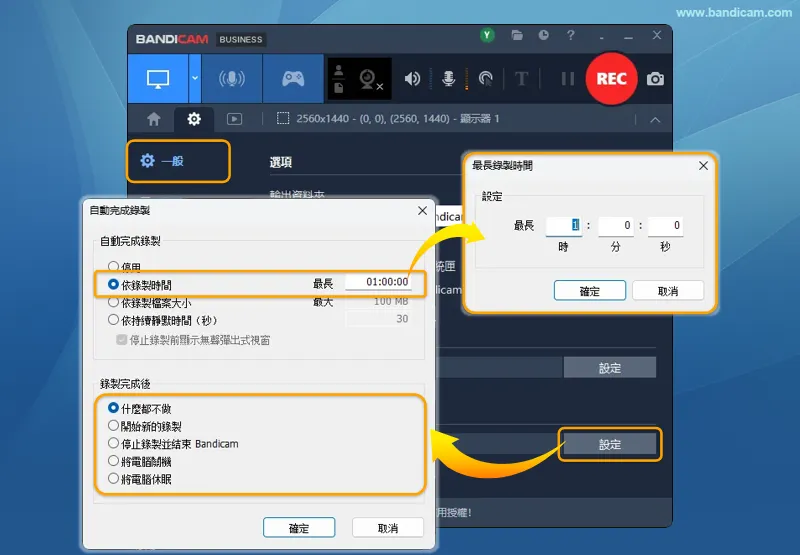The image size is (800, 555).
Task: Select screen recording mode monitor icon
Action: tap(158, 79)
